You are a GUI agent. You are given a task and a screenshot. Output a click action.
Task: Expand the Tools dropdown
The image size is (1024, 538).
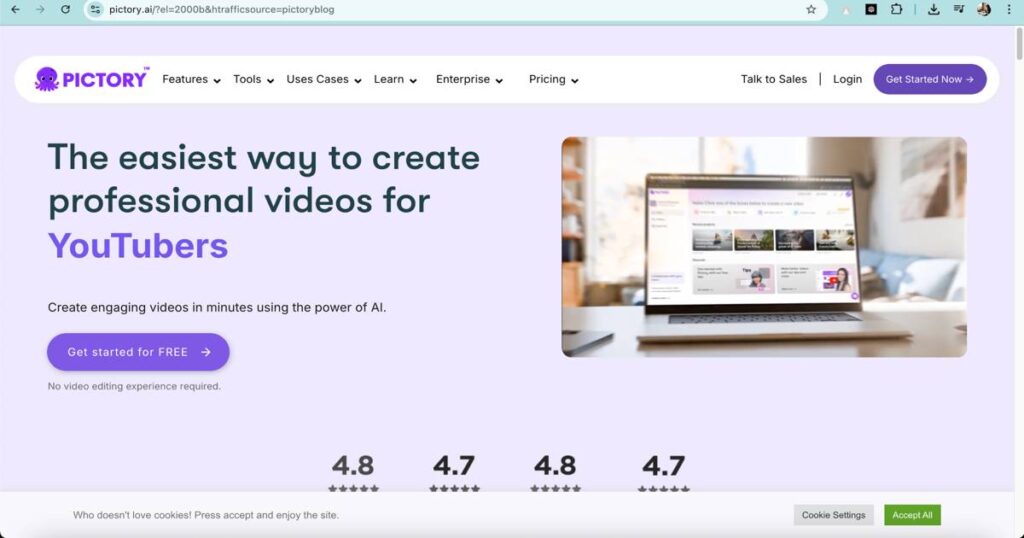coord(253,79)
